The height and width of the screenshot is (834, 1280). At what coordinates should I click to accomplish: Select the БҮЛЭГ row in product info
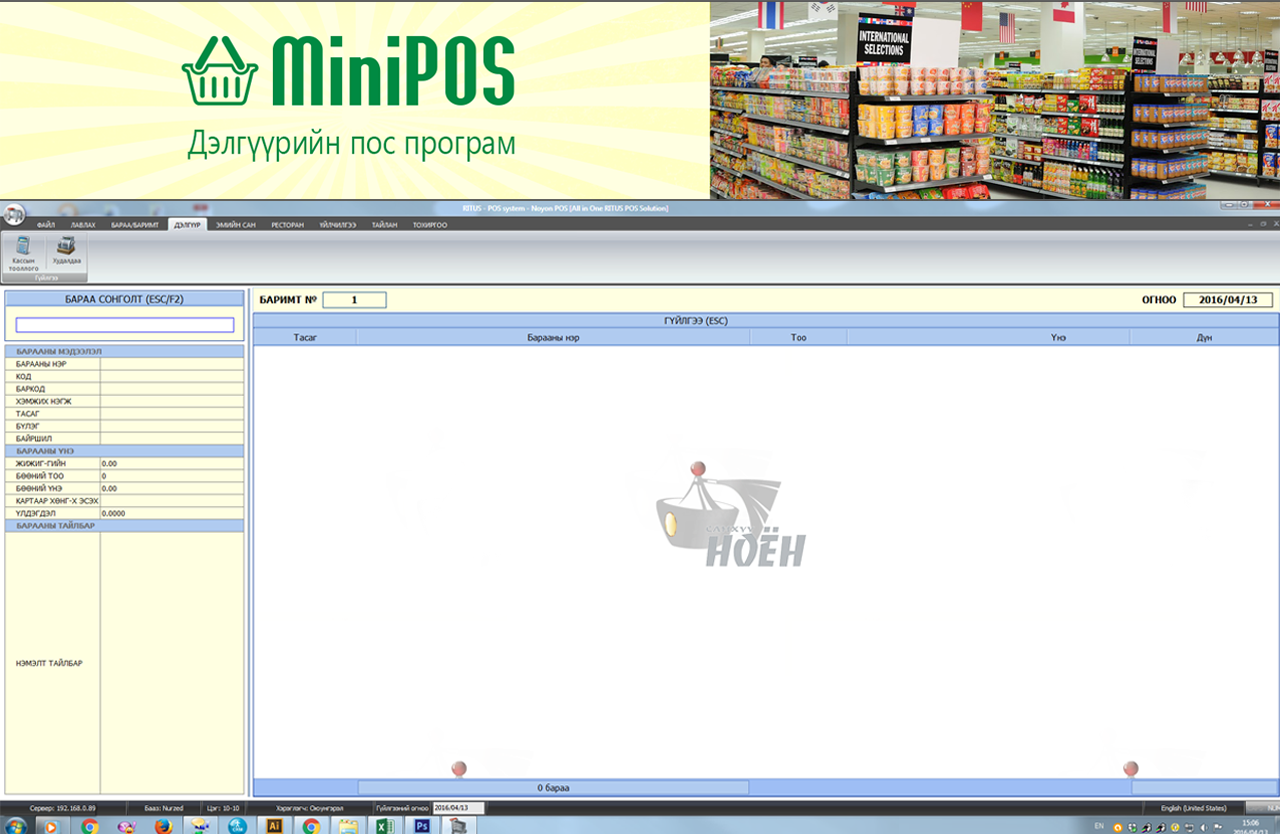click(x=125, y=426)
